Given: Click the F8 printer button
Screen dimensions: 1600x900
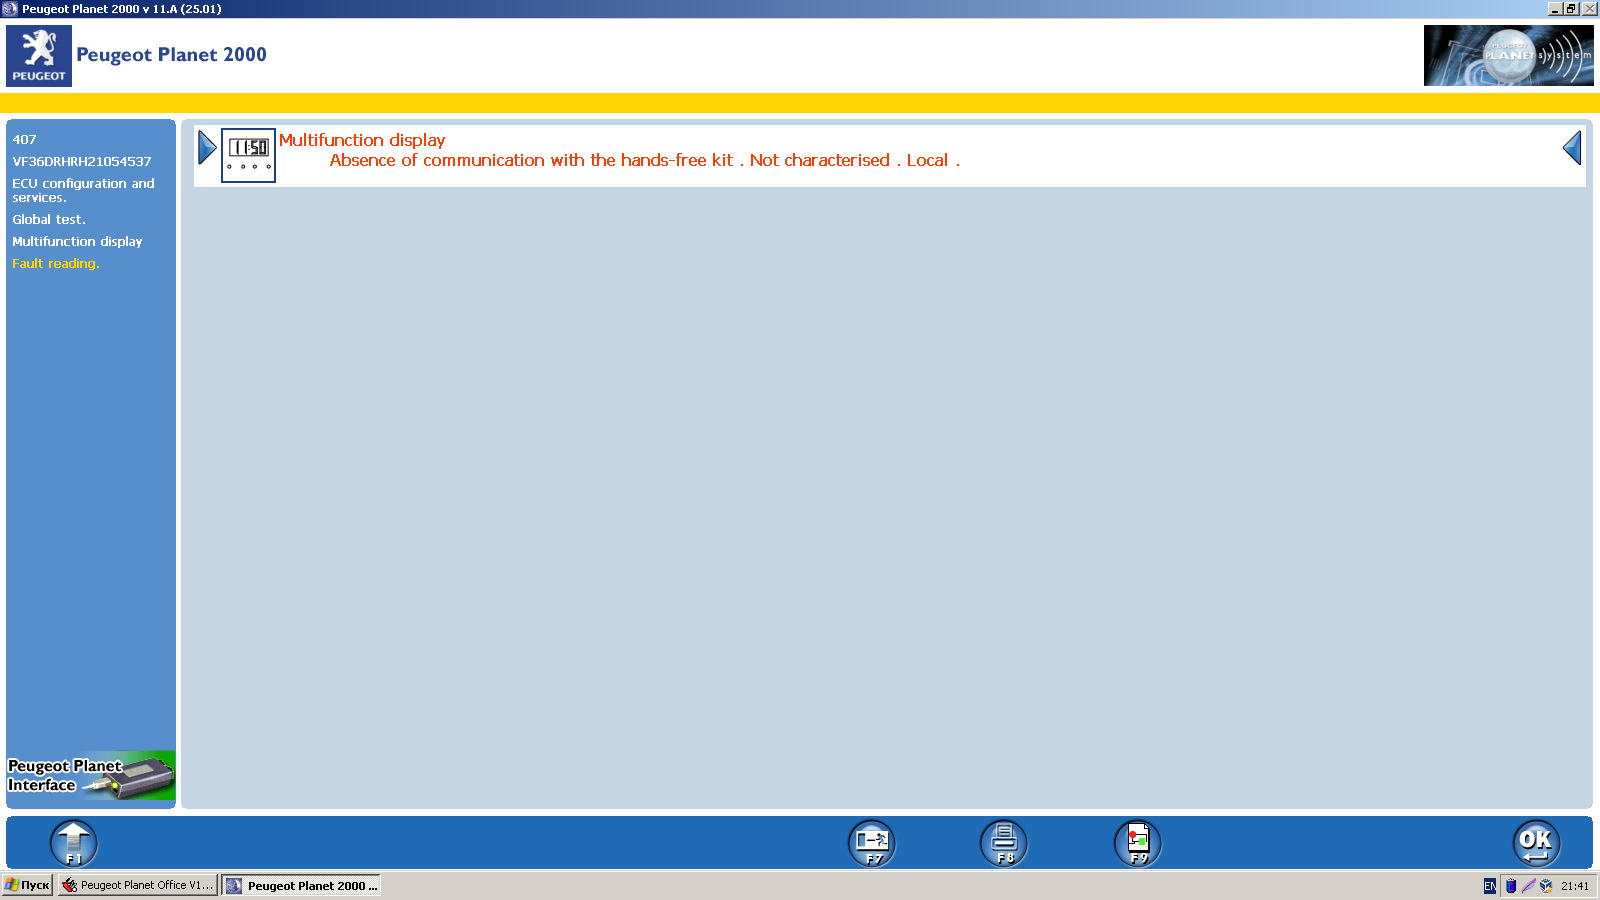Looking at the screenshot, I should (x=1004, y=843).
